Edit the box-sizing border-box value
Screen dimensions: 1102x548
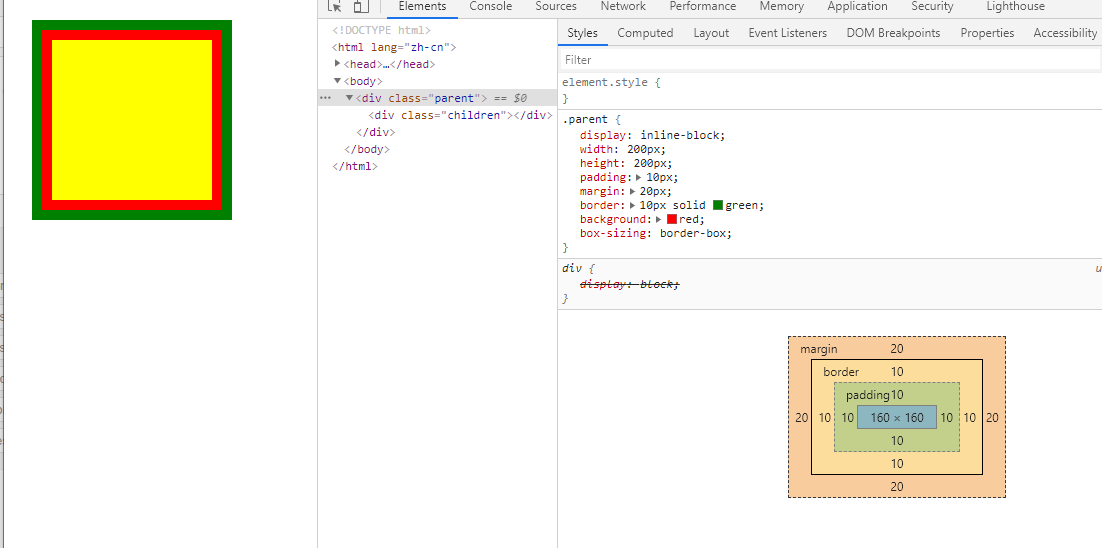[696, 233]
